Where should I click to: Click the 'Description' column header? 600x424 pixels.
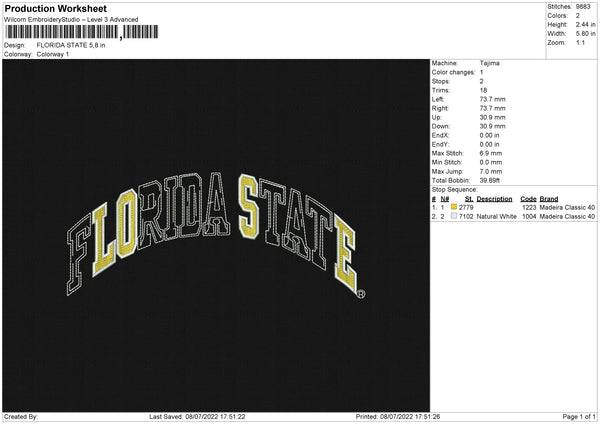(x=494, y=199)
